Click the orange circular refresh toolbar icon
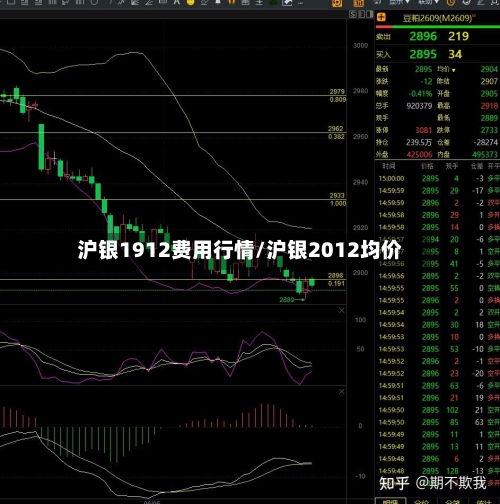Image resolution: width=500 pixels, height=504 pixels. click(337, 3)
